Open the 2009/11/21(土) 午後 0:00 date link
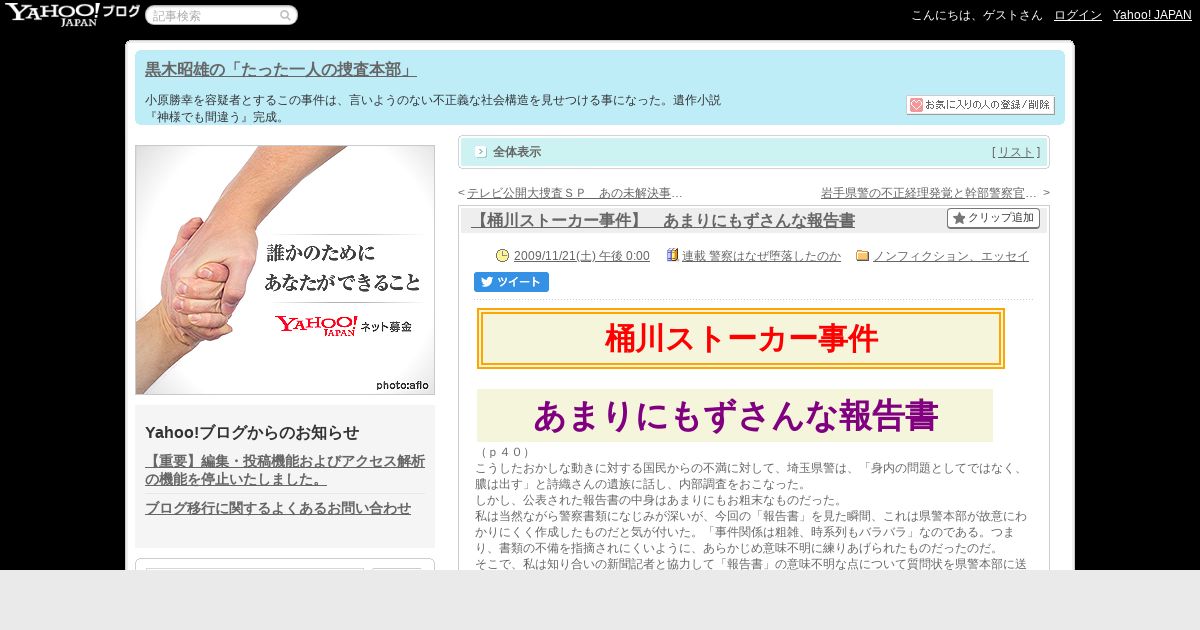 [x=582, y=256]
